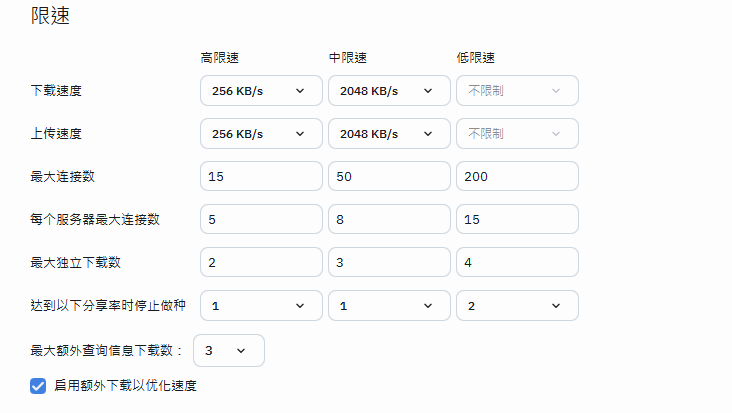
Task: Click the 中限速 最大连接数 field
Action: click(x=389, y=176)
